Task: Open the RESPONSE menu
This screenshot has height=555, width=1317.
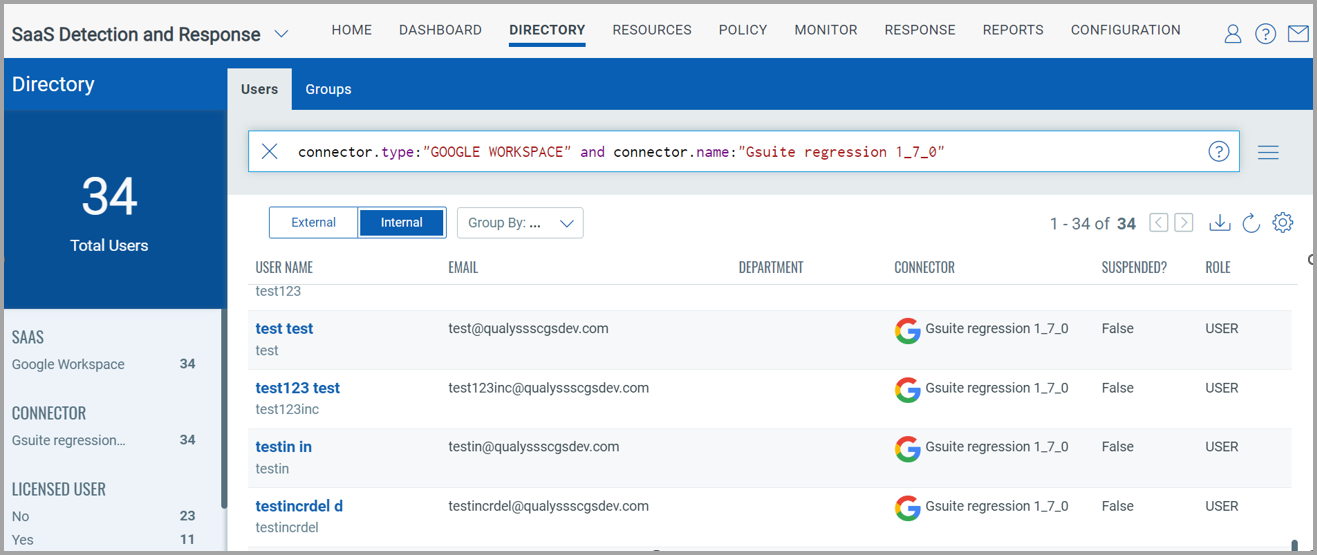Action: pos(920,30)
